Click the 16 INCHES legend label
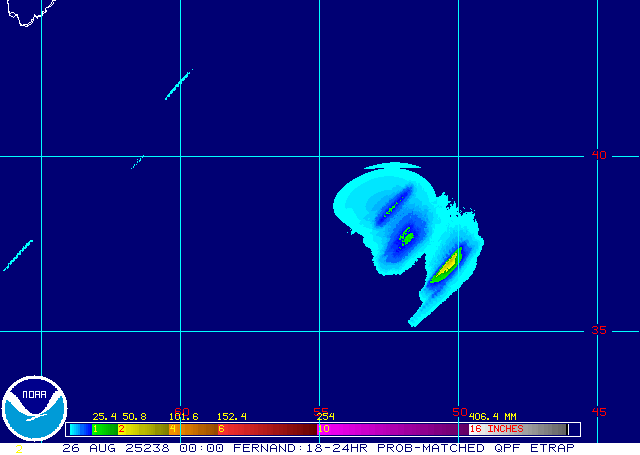The image size is (640, 455). (497, 429)
